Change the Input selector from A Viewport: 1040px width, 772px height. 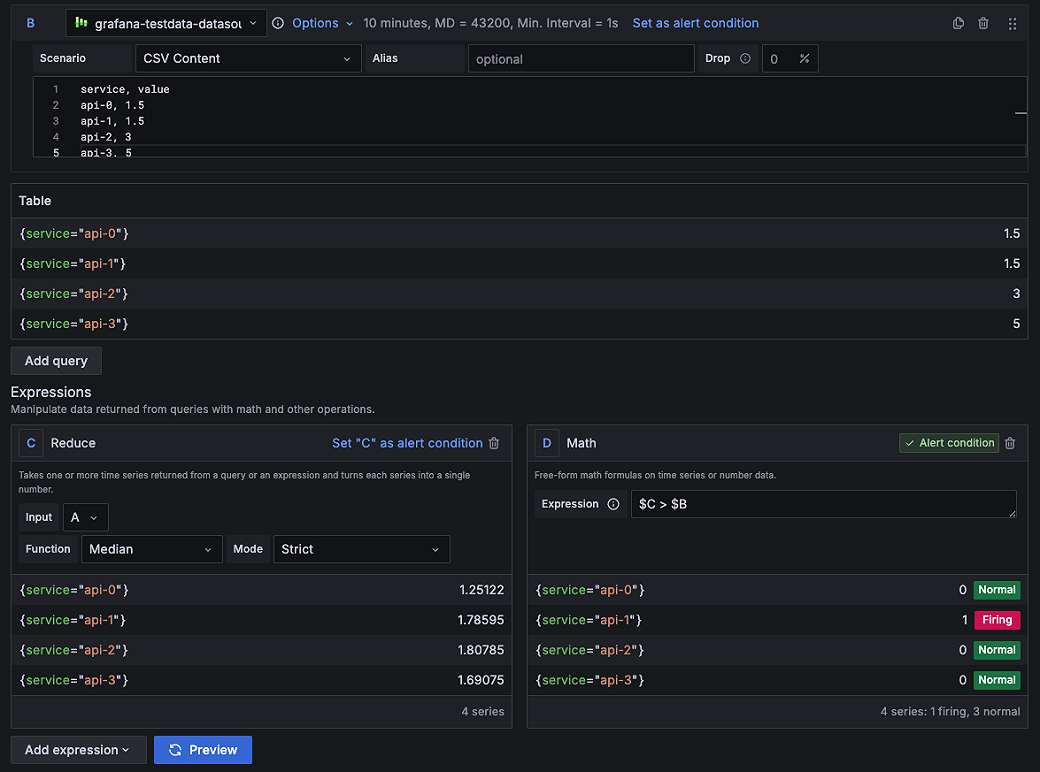[x=86, y=517]
